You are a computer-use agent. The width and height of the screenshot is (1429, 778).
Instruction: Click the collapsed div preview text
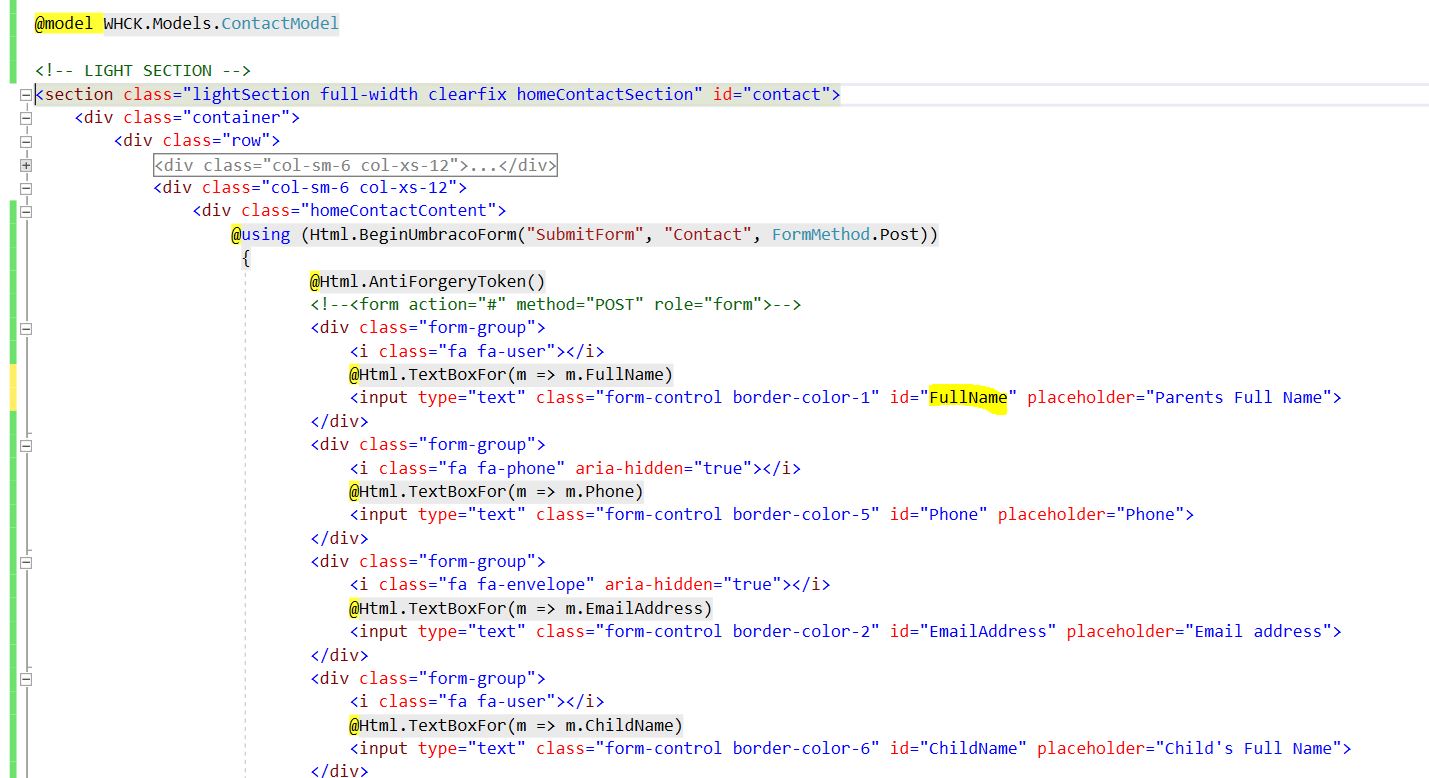pos(353,165)
